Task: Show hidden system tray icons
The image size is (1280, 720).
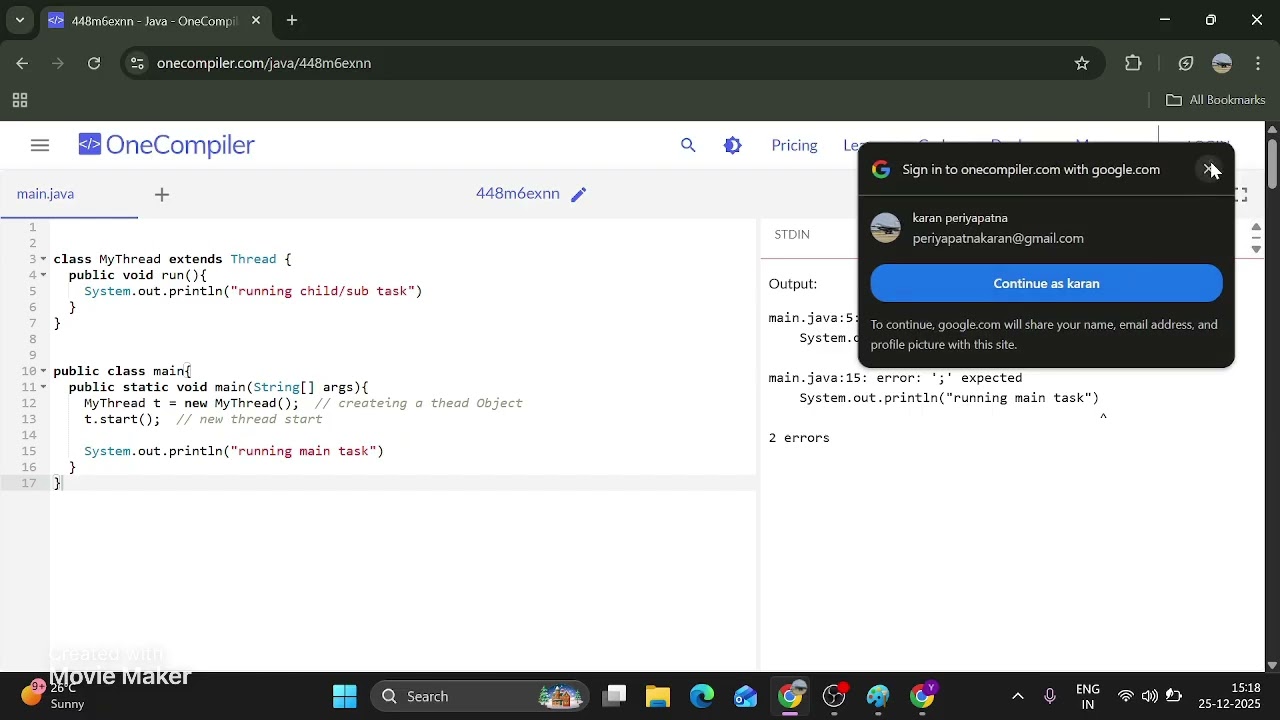Action: pos(1018,696)
